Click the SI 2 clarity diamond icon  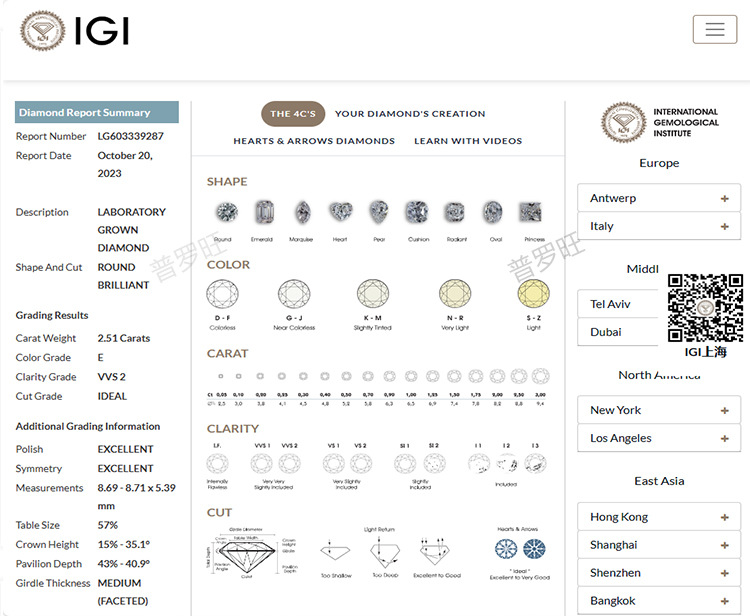pyautogui.click(x=434, y=463)
